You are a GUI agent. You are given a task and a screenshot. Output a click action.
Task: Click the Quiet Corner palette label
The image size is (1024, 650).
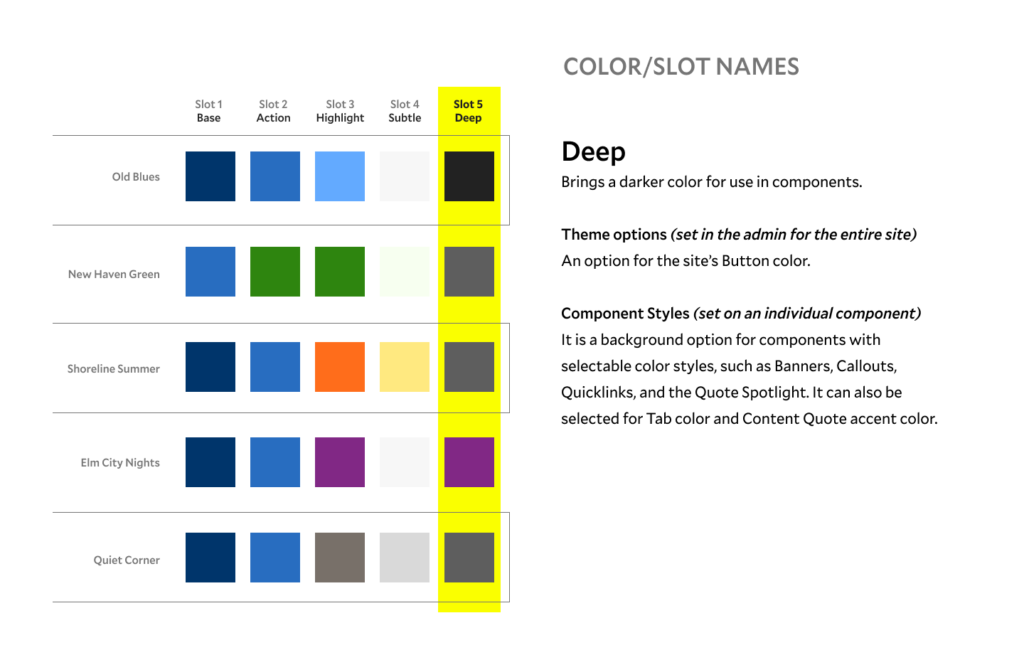127,560
